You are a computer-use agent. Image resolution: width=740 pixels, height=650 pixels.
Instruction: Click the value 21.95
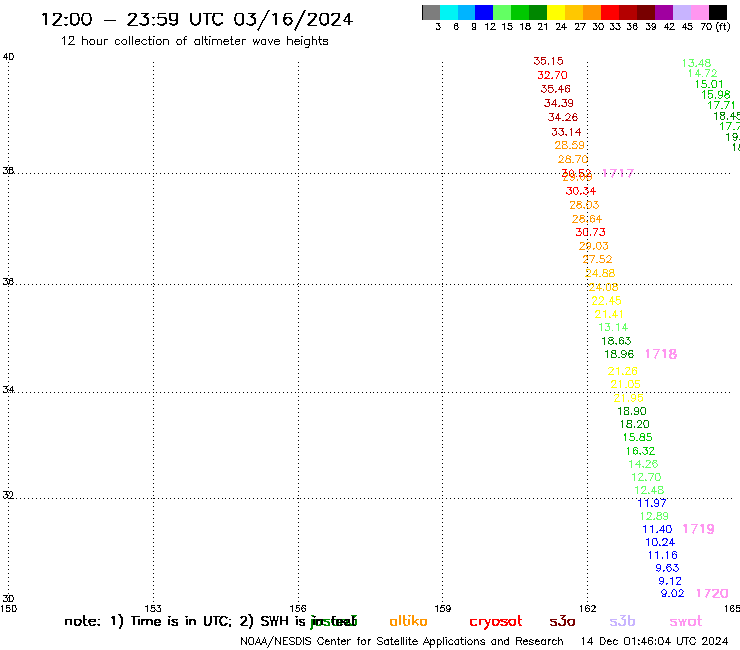click(x=629, y=398)
